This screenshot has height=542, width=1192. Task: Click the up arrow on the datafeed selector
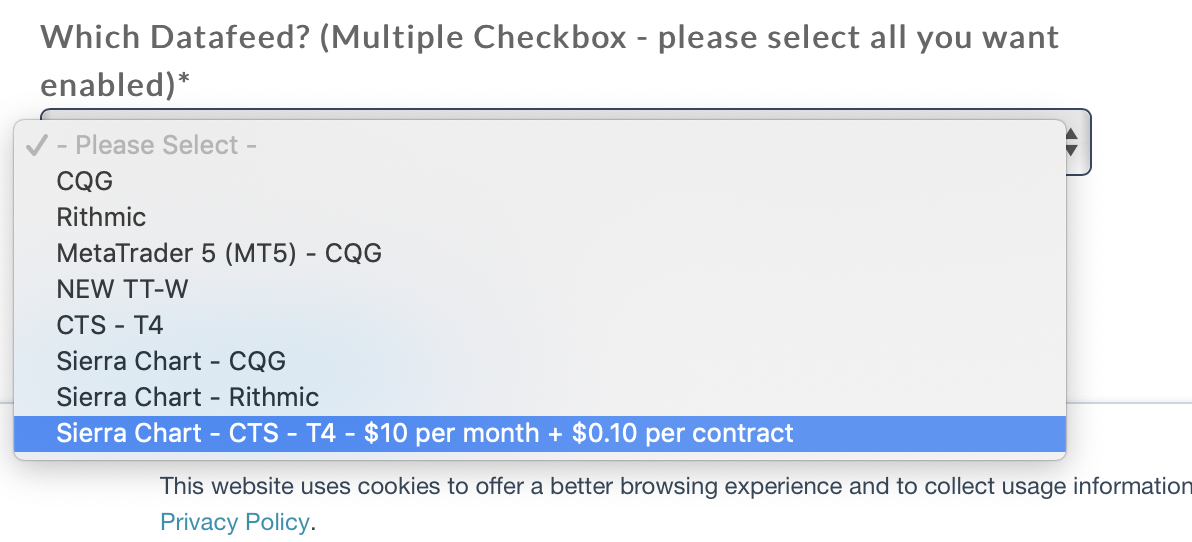point(1071,133)
